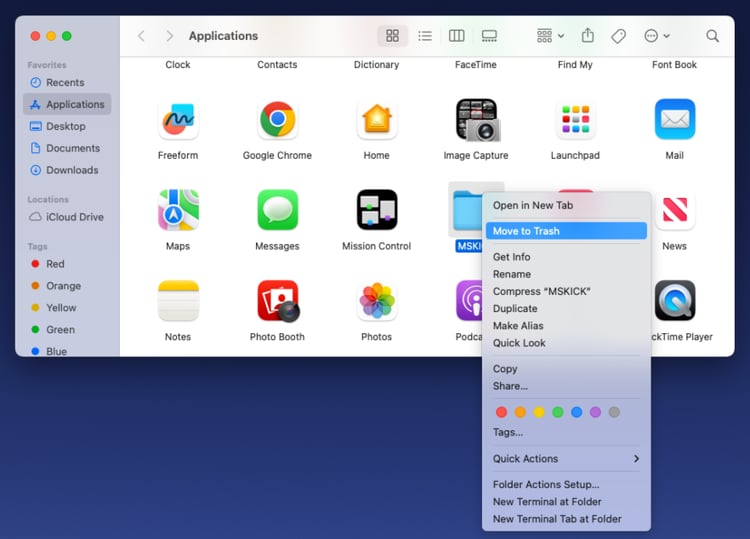Open the Photos app icon
The width and height of the screenshot is (750, 539).
pos(377,301)
